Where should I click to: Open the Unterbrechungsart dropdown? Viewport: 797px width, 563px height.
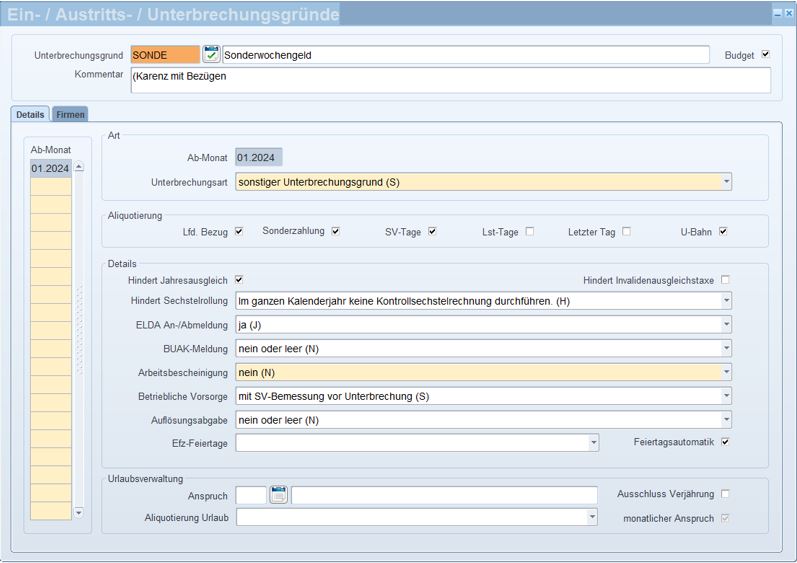coord(726,182)
